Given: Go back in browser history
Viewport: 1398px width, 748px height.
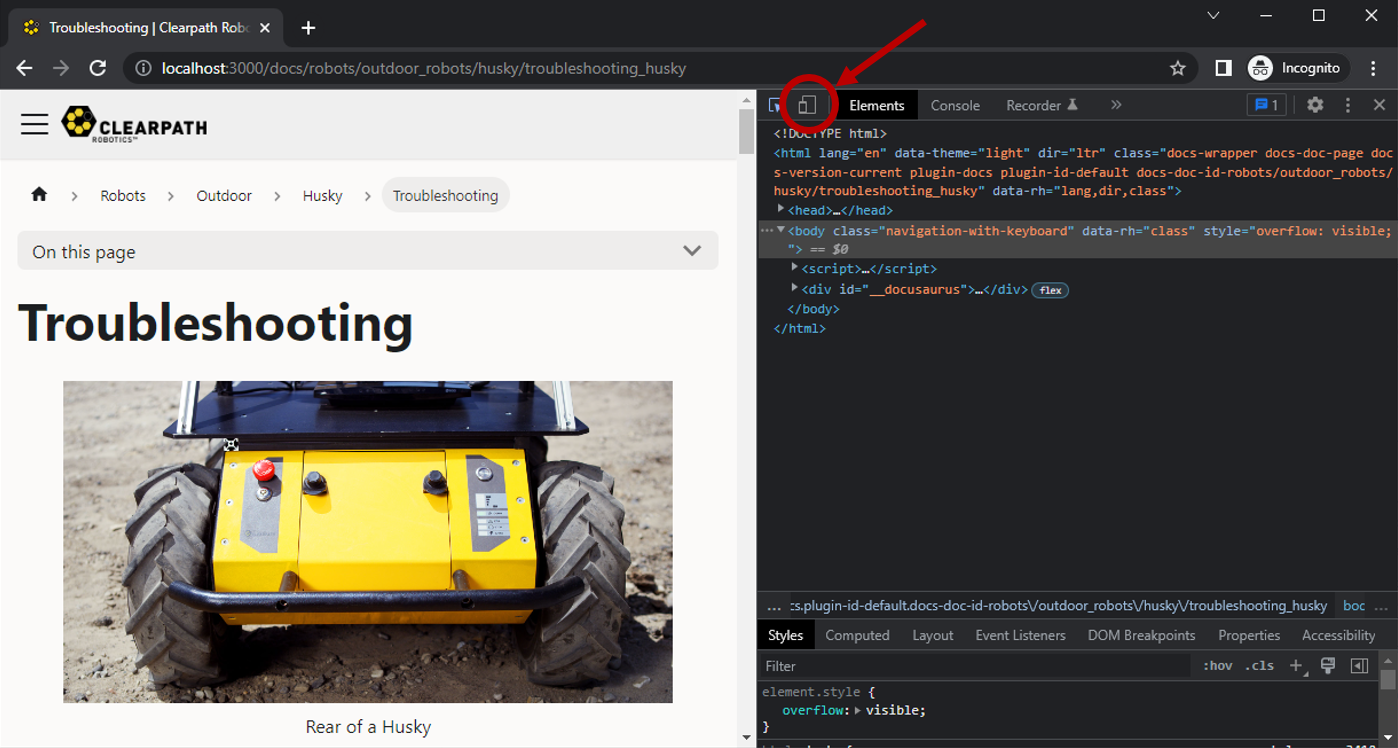Looking at the screenshot, I should 24,68.
